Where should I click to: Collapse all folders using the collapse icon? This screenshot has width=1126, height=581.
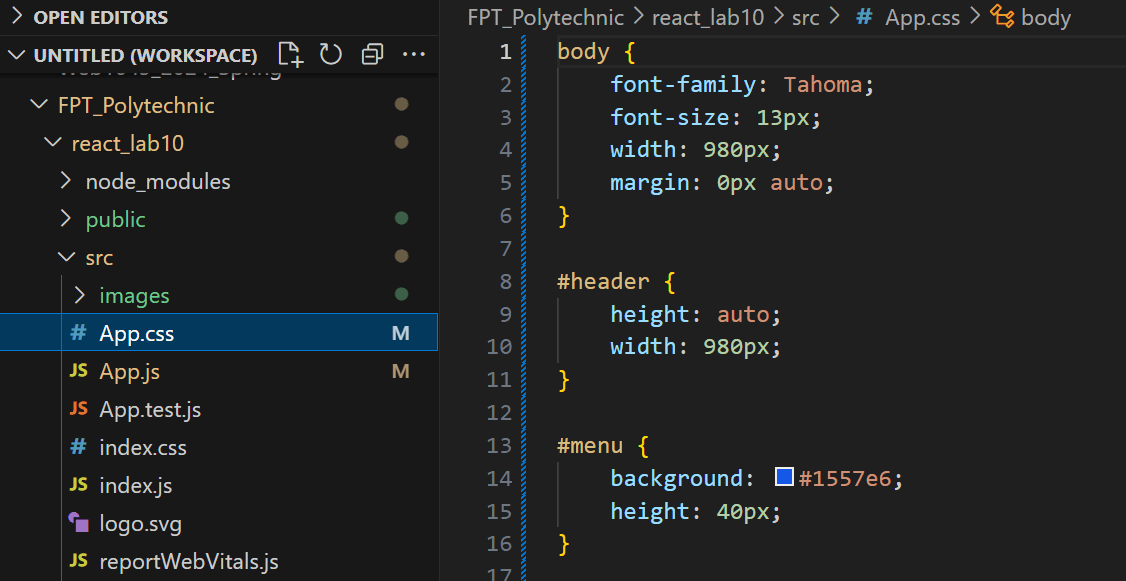[372, 55]
